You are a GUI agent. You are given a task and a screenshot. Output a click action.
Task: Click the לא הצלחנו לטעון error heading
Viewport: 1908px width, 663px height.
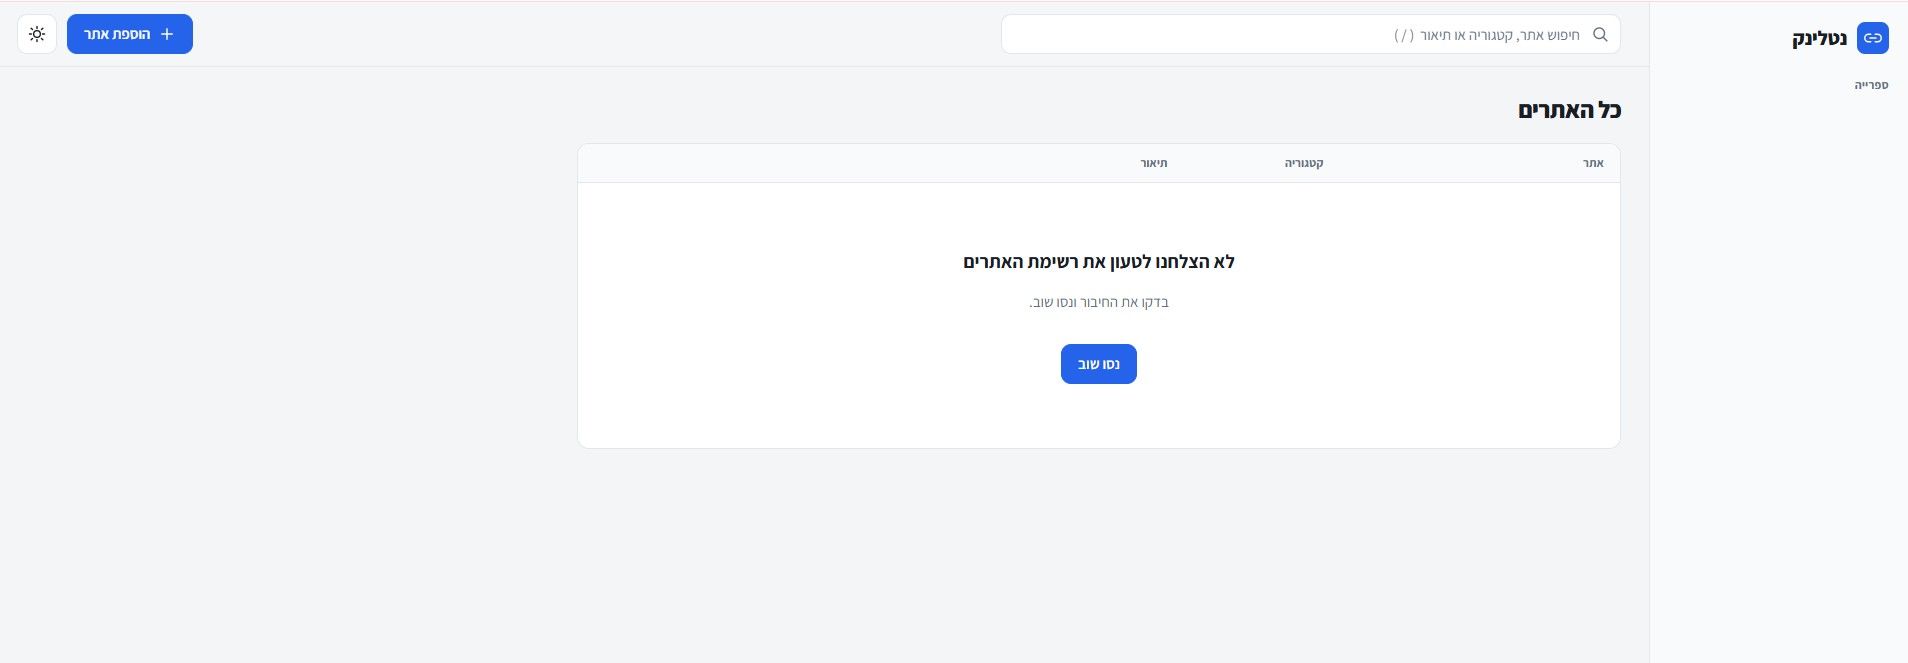(x=1099, y=262)
